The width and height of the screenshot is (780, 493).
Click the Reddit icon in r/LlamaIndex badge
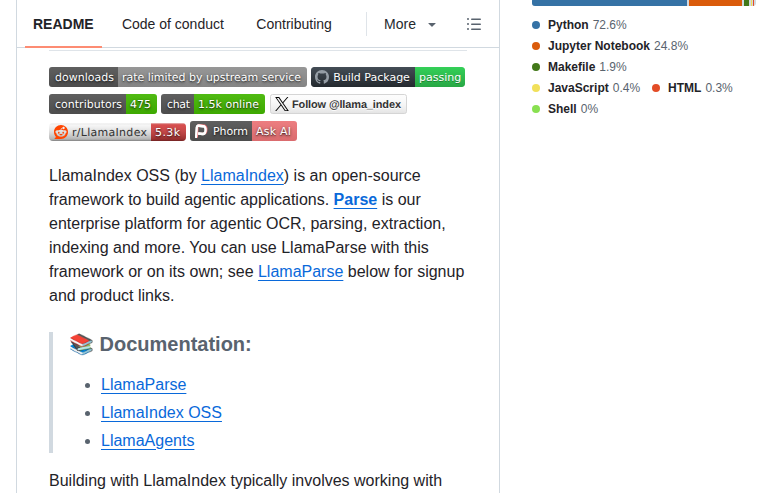tap(61, 132)
